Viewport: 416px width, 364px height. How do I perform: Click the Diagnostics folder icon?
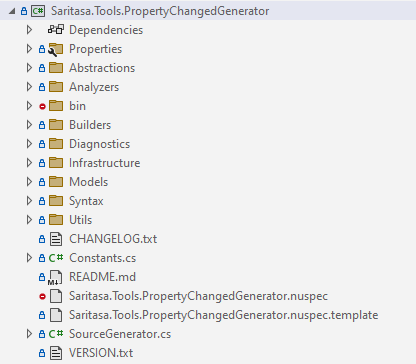(56, 144)
